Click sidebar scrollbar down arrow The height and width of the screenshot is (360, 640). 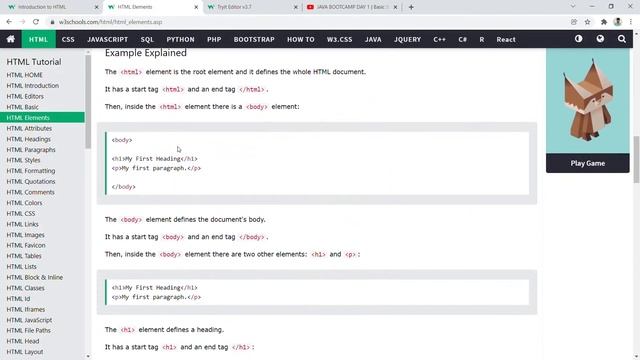88,356
